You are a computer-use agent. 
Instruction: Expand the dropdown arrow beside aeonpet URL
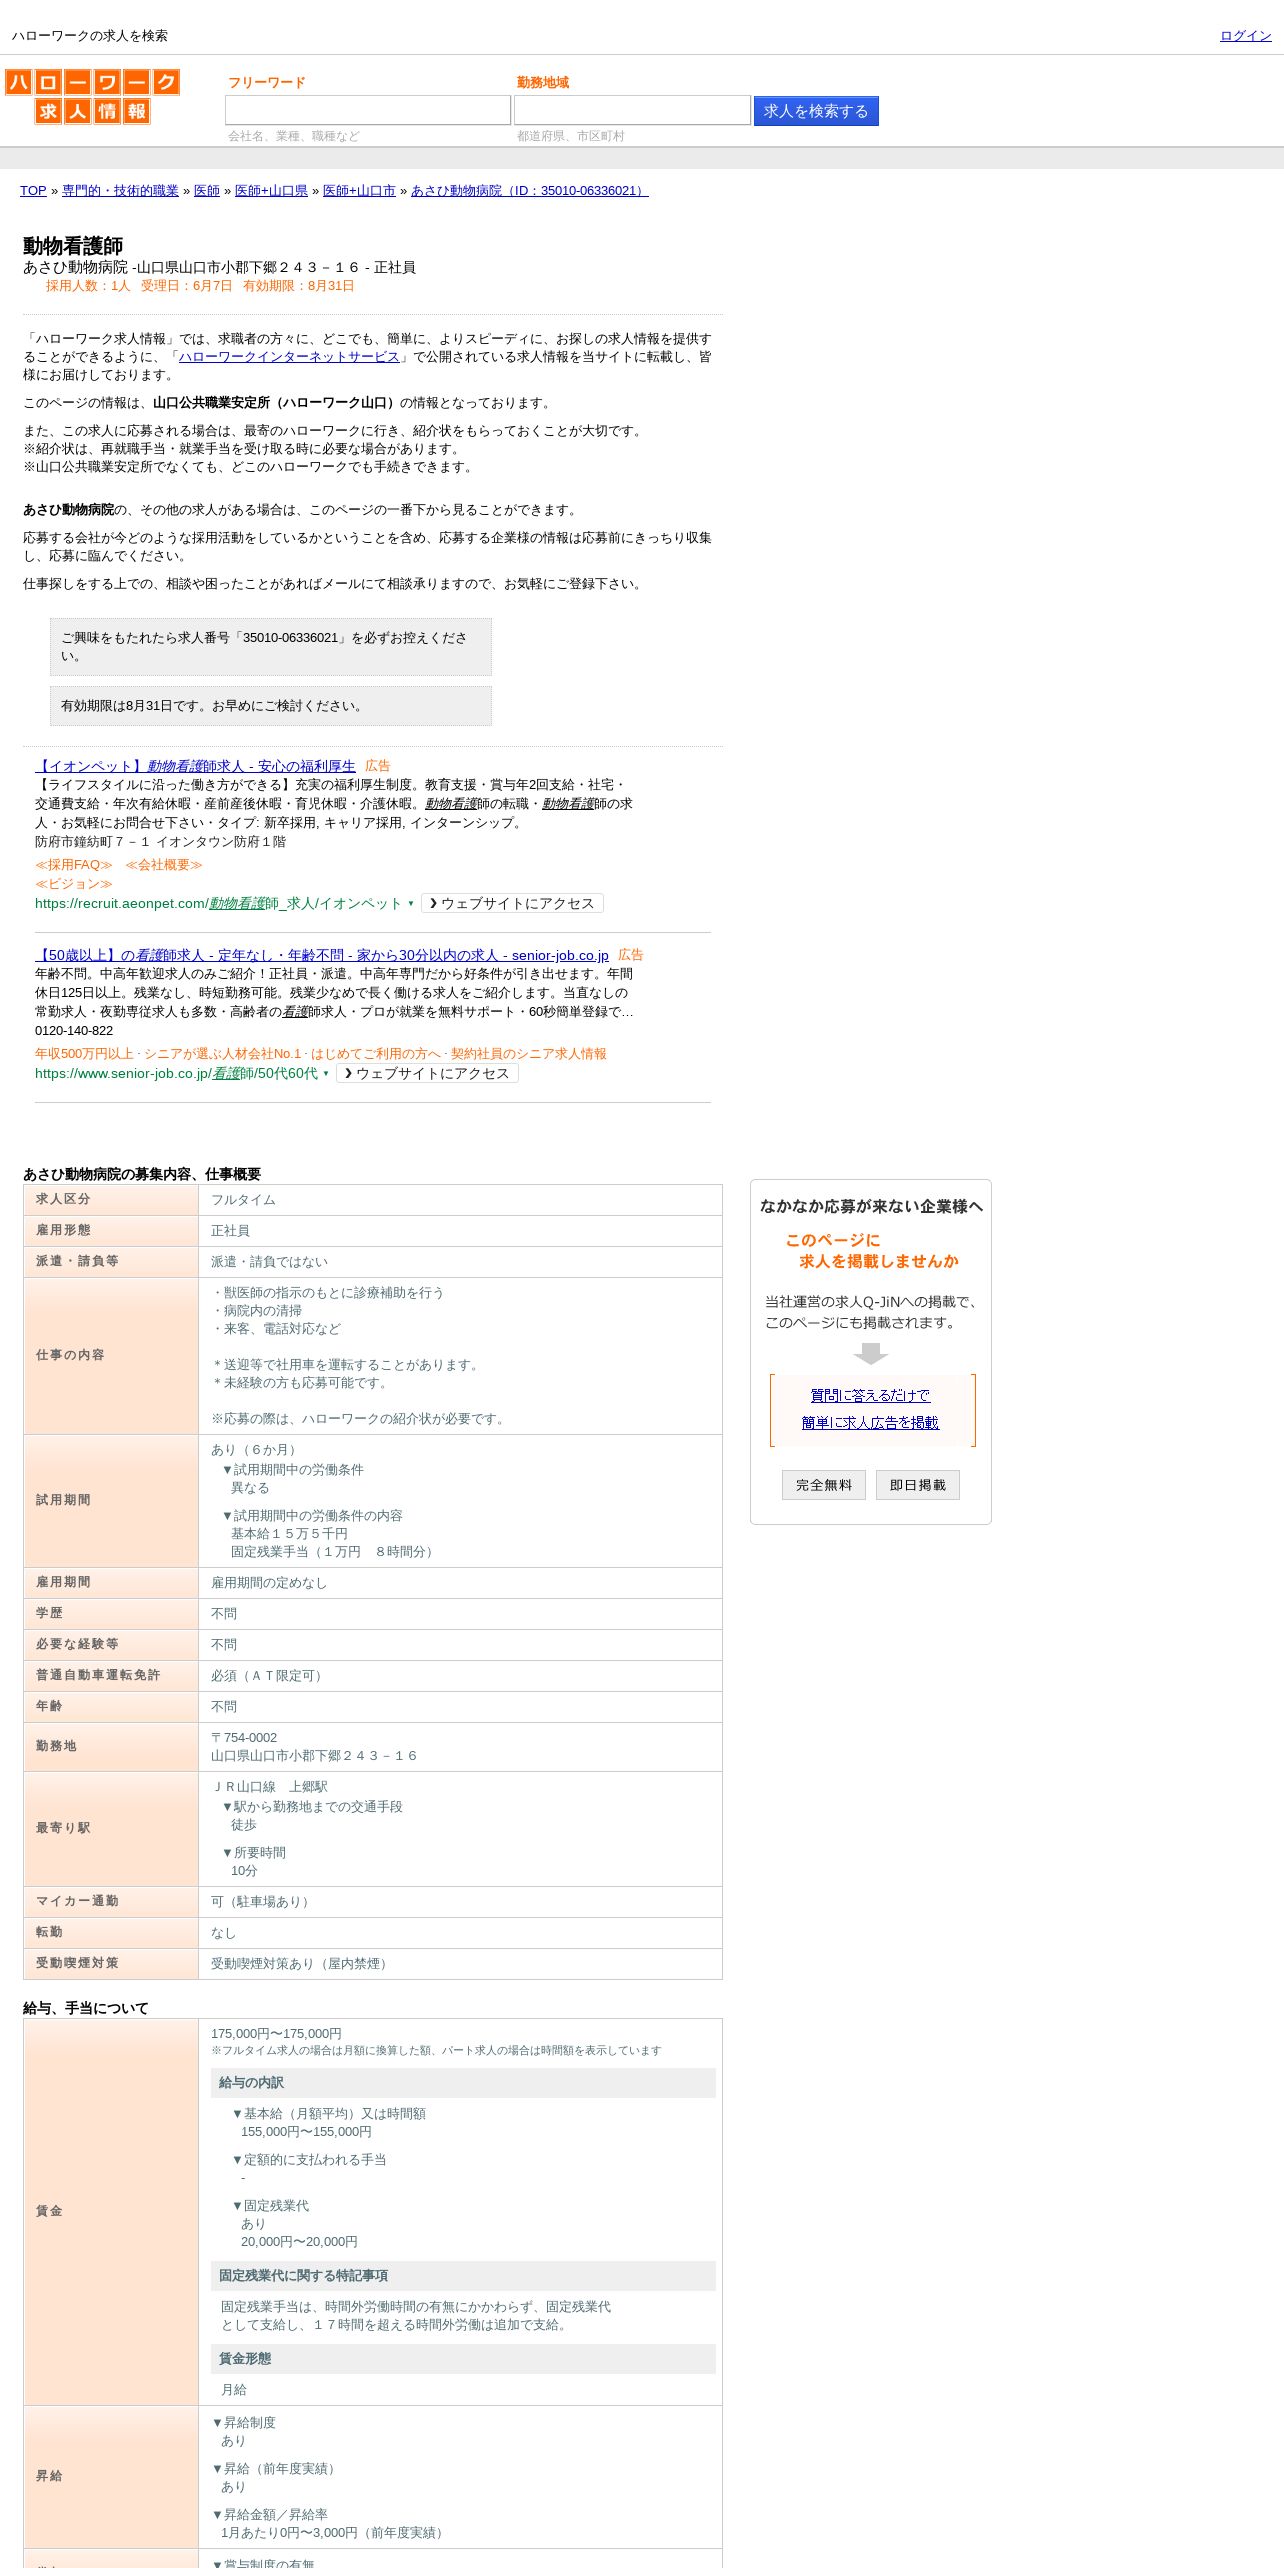(x=411, y=904)
